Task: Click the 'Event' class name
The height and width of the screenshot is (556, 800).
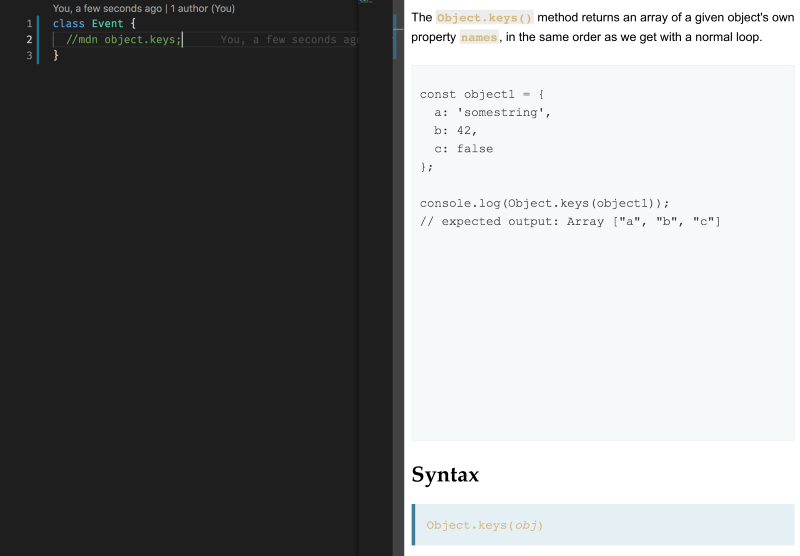Action: pos(108,23)
